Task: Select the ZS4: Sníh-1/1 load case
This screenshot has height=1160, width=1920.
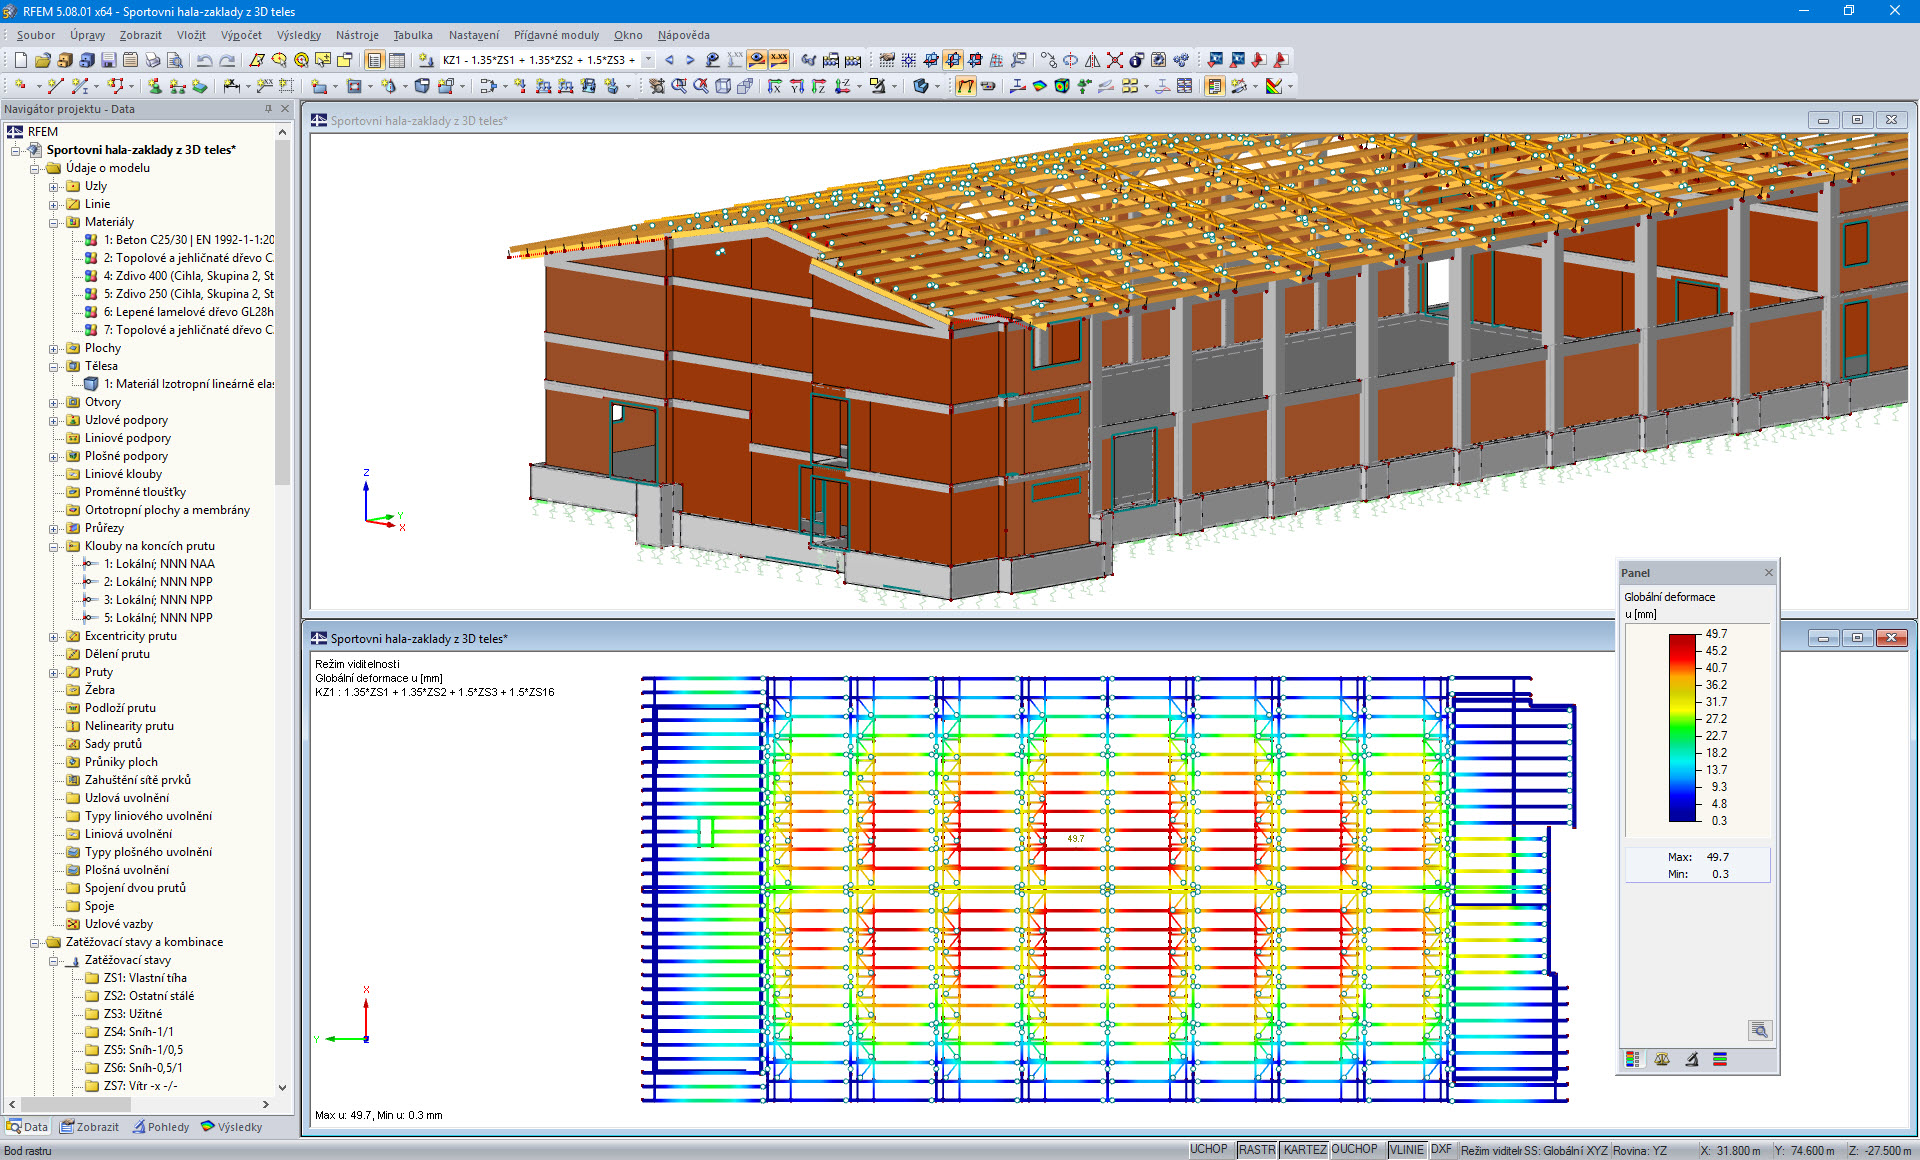Action: [138, 1032]
